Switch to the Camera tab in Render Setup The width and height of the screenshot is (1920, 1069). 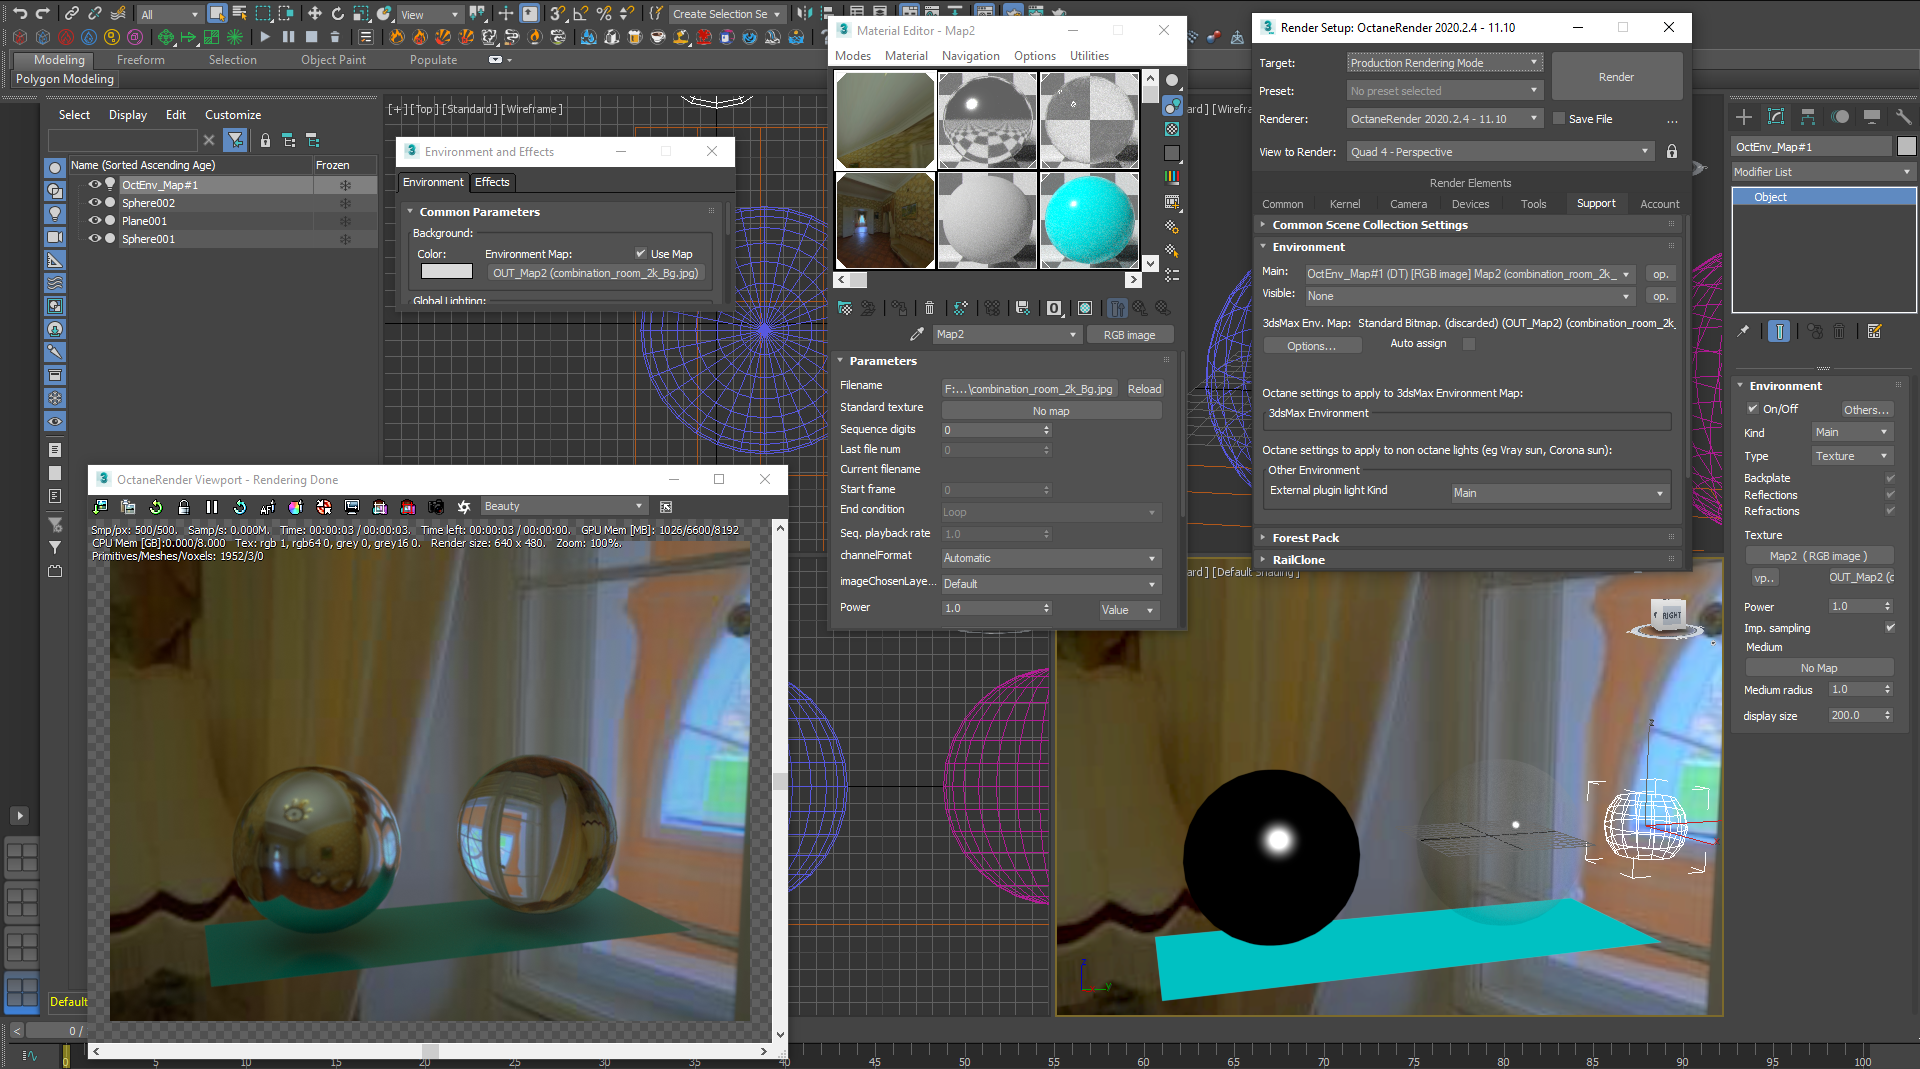click(1408, 204)
